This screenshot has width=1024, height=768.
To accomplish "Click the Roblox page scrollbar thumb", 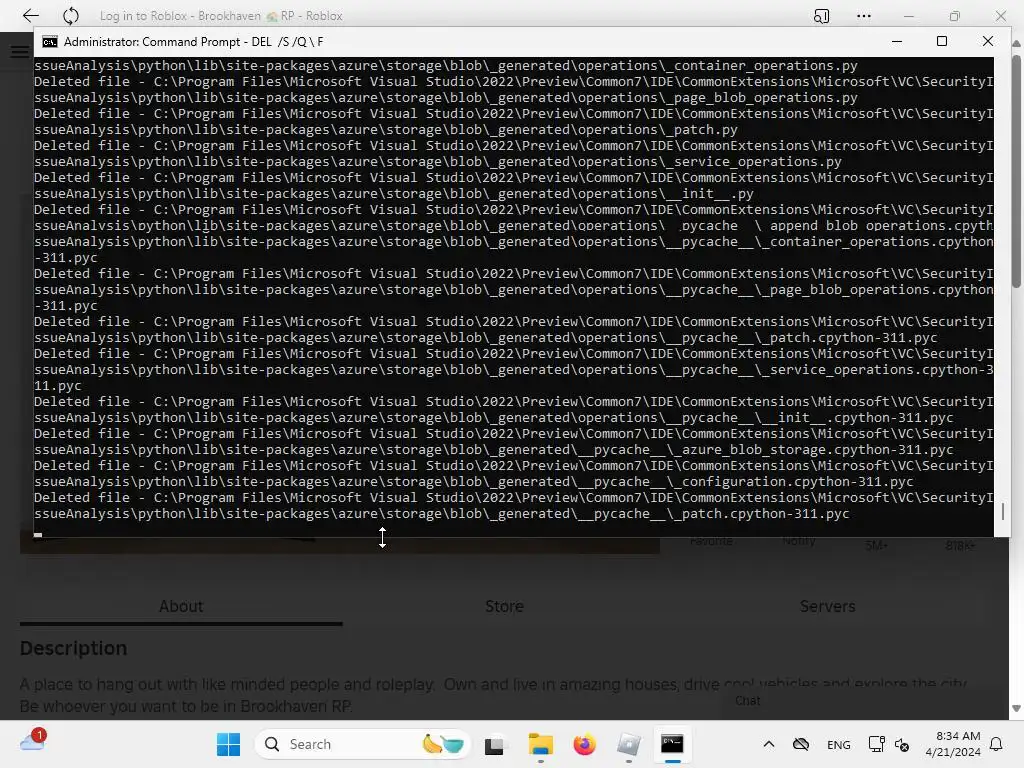I will pyautogui.click(x=1016, y=171).
